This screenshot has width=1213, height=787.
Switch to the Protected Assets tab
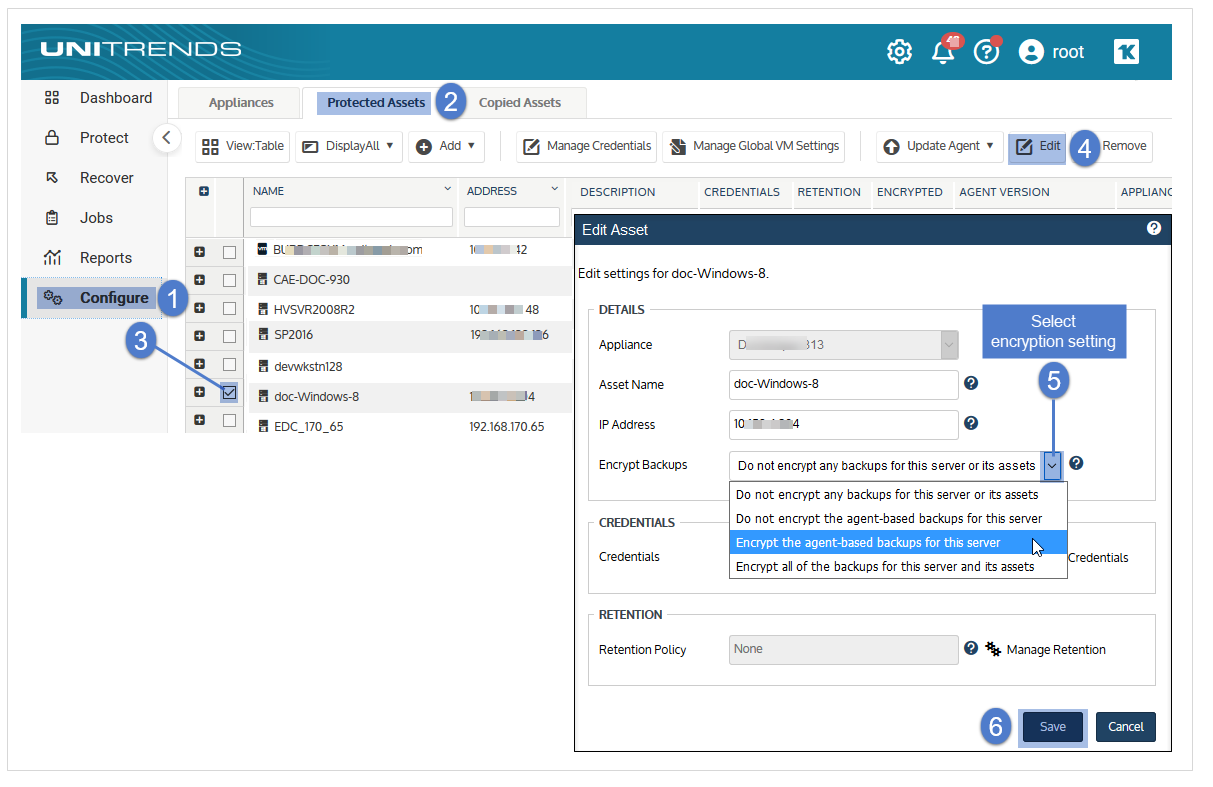pyautogui.click(x=376, y=103)
